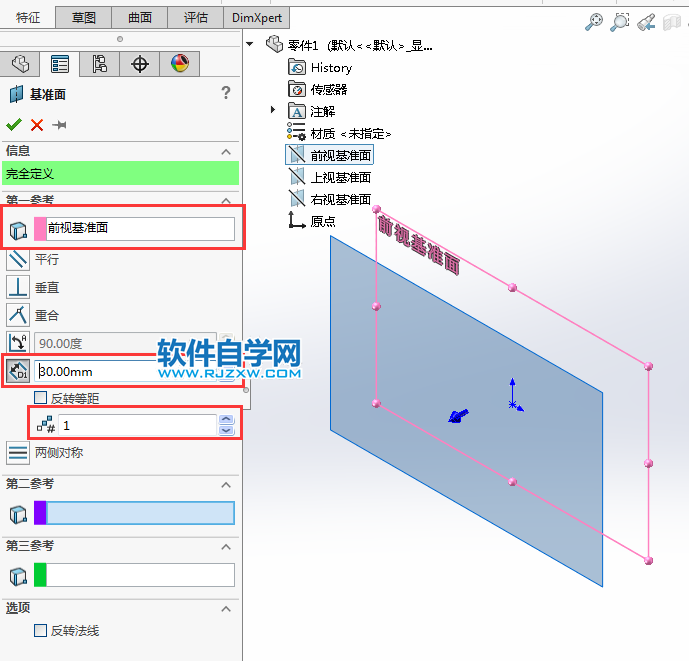This screenshot has height=661, width=689.
Task: Click the 30.00mm offset distance field
Action: (127, 372)
